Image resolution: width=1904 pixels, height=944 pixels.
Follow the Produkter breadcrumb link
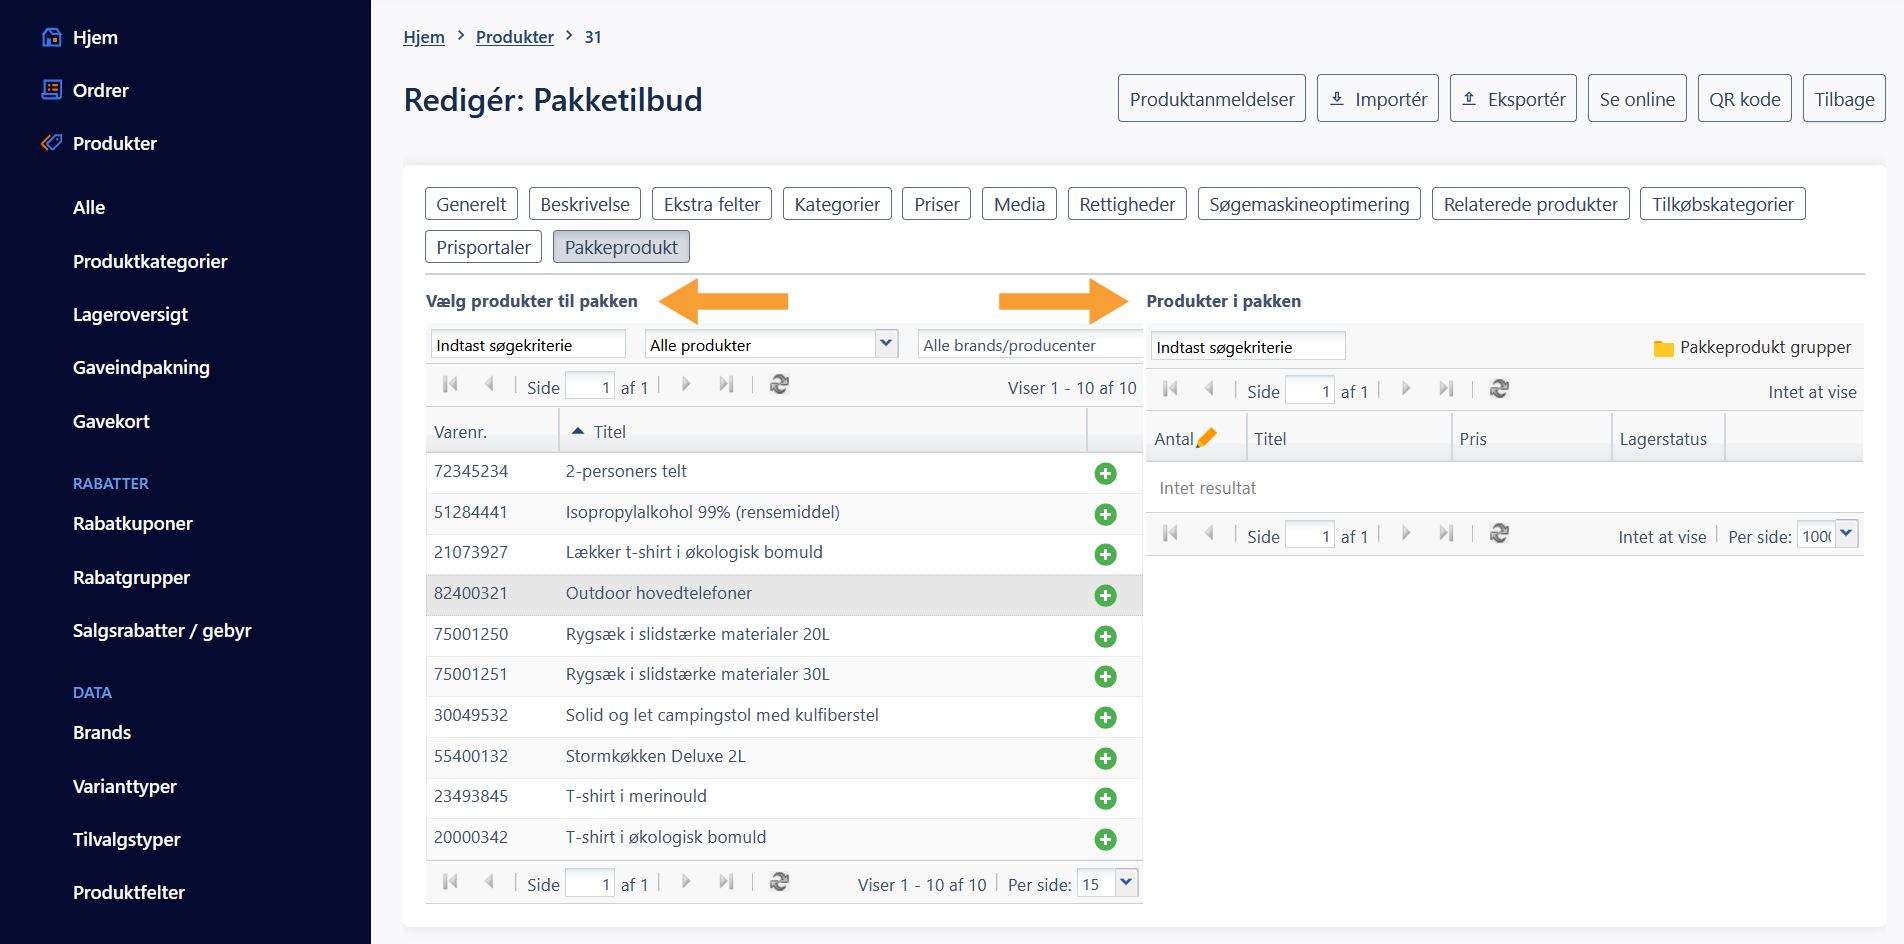tap(514, 37)
